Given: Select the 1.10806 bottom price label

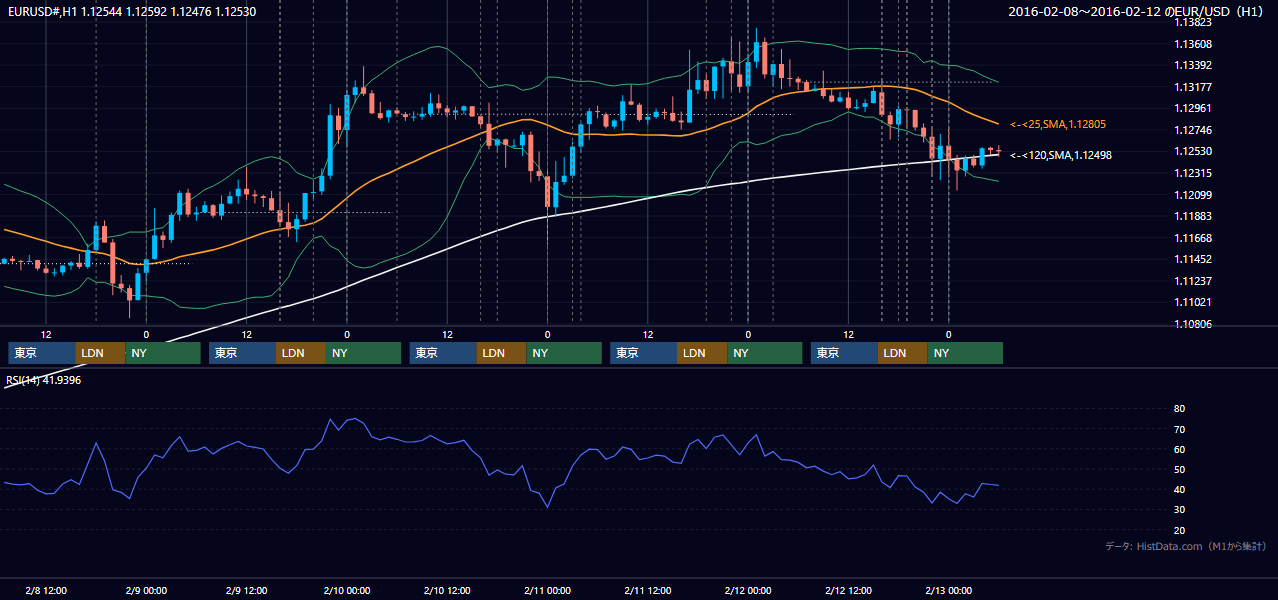Looking at the screenshot, I should point(1193,324).
